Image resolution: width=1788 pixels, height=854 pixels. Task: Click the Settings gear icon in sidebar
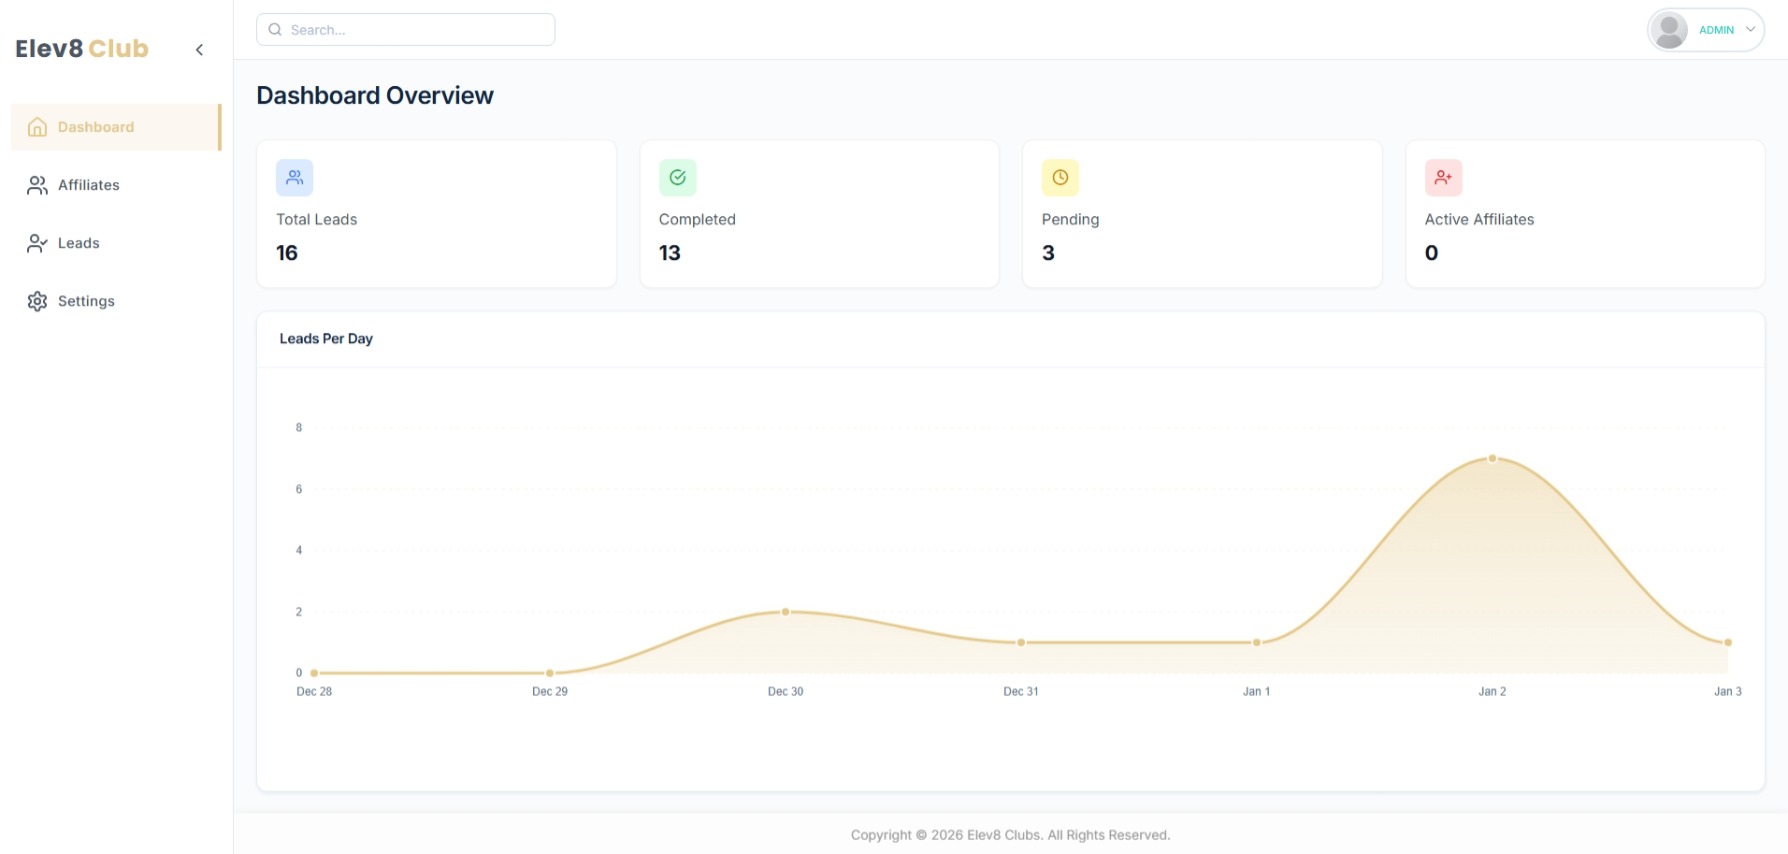[x=38, y=301]
